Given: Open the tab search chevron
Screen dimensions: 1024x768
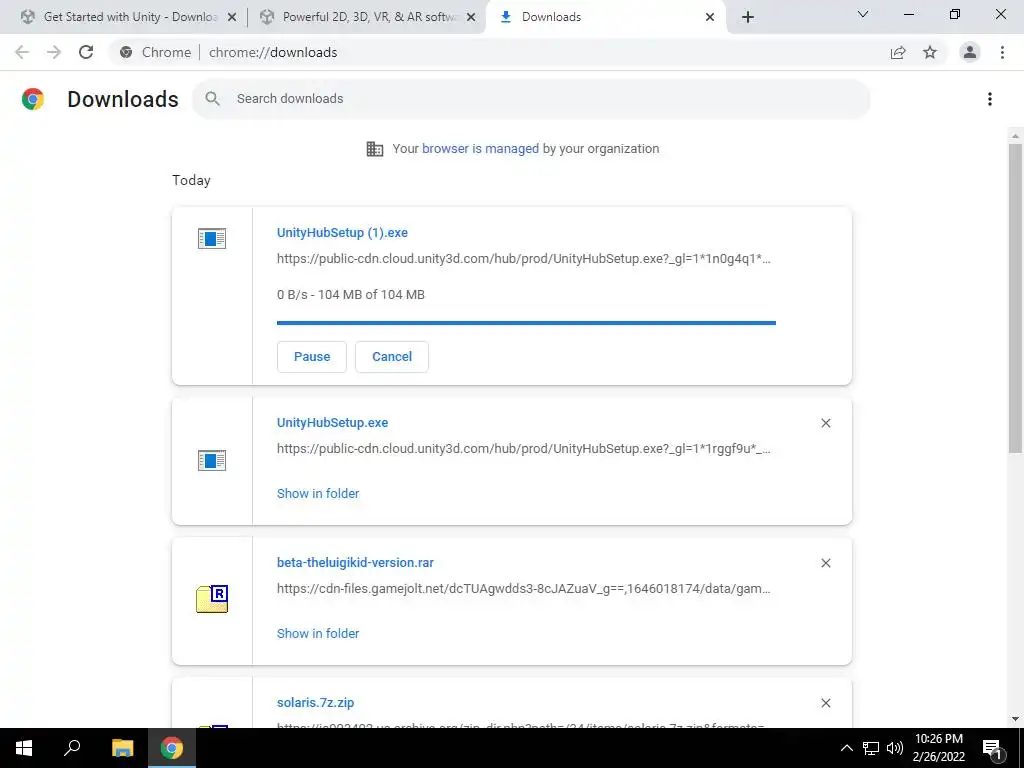Looking at the screenshot, I should (x=863, y=14).
